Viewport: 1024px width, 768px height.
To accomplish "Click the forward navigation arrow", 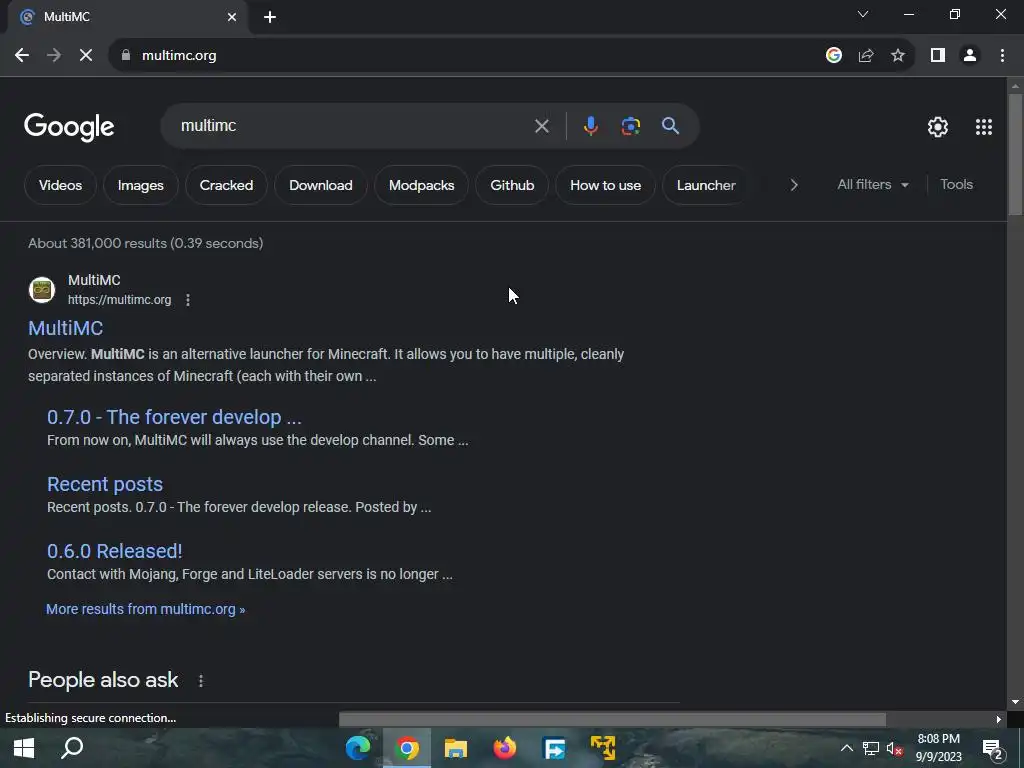I will (x=54, y=56).
